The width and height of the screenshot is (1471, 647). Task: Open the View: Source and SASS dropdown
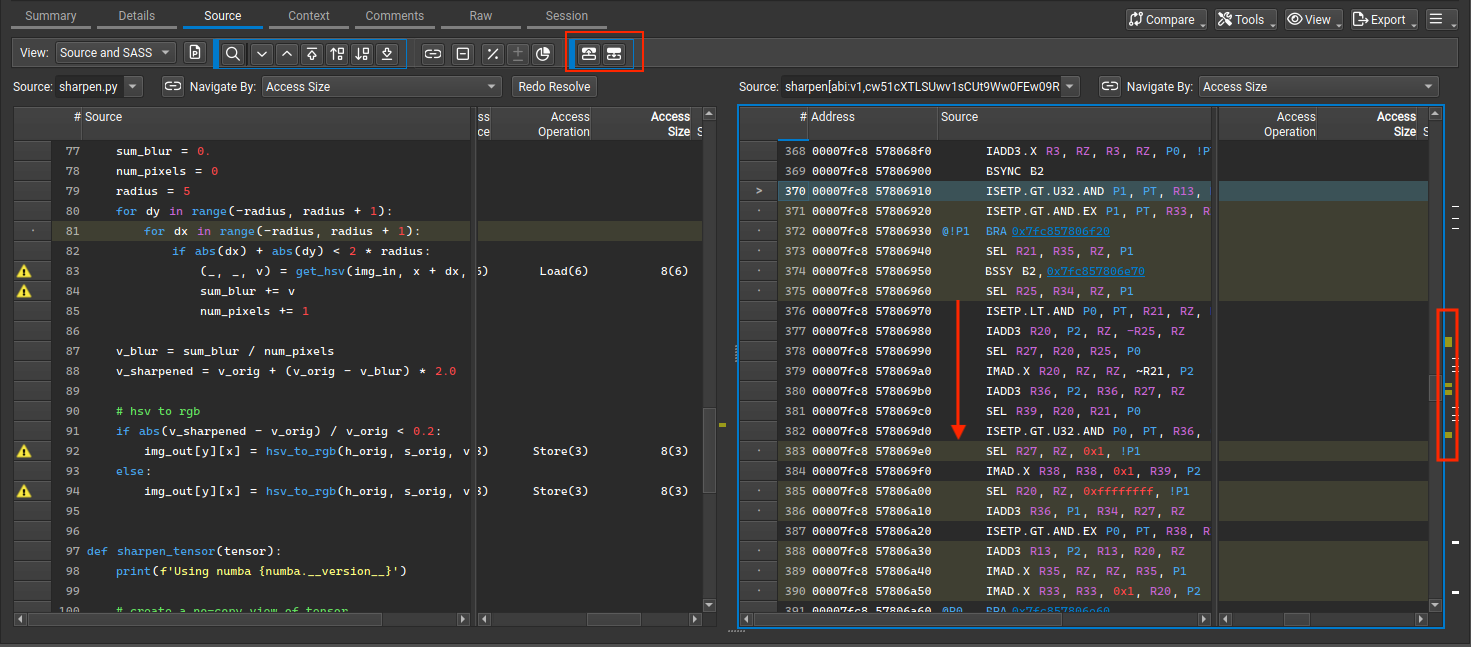pyautogui.click(x=113, y=53)
